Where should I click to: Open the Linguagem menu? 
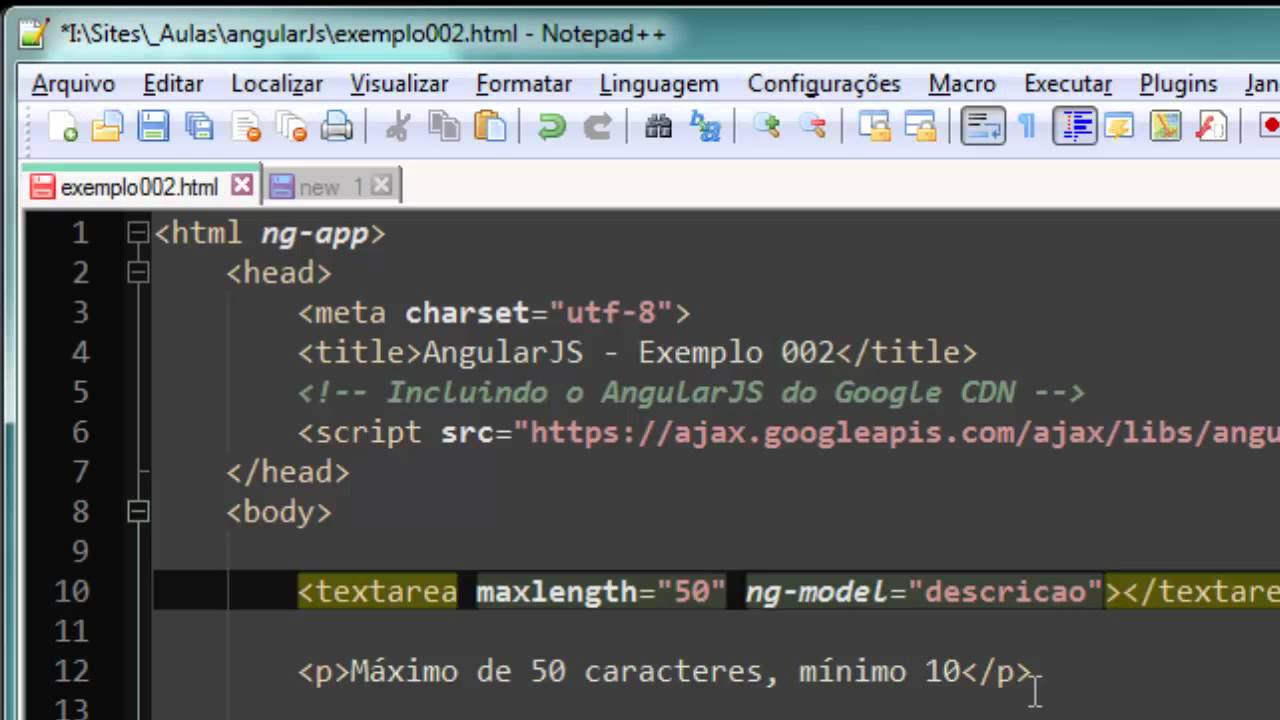[x=659, y=84]
